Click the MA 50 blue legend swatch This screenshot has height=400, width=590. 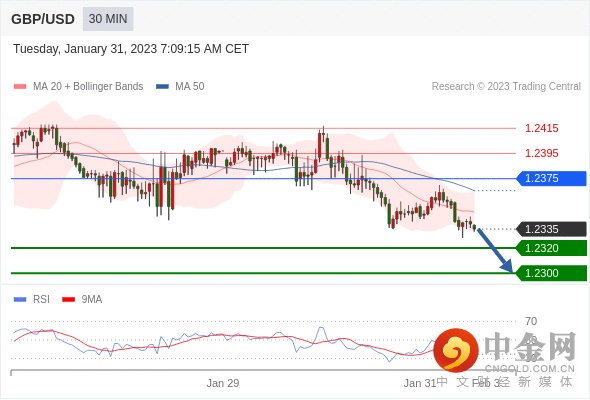tap(162, 87)
